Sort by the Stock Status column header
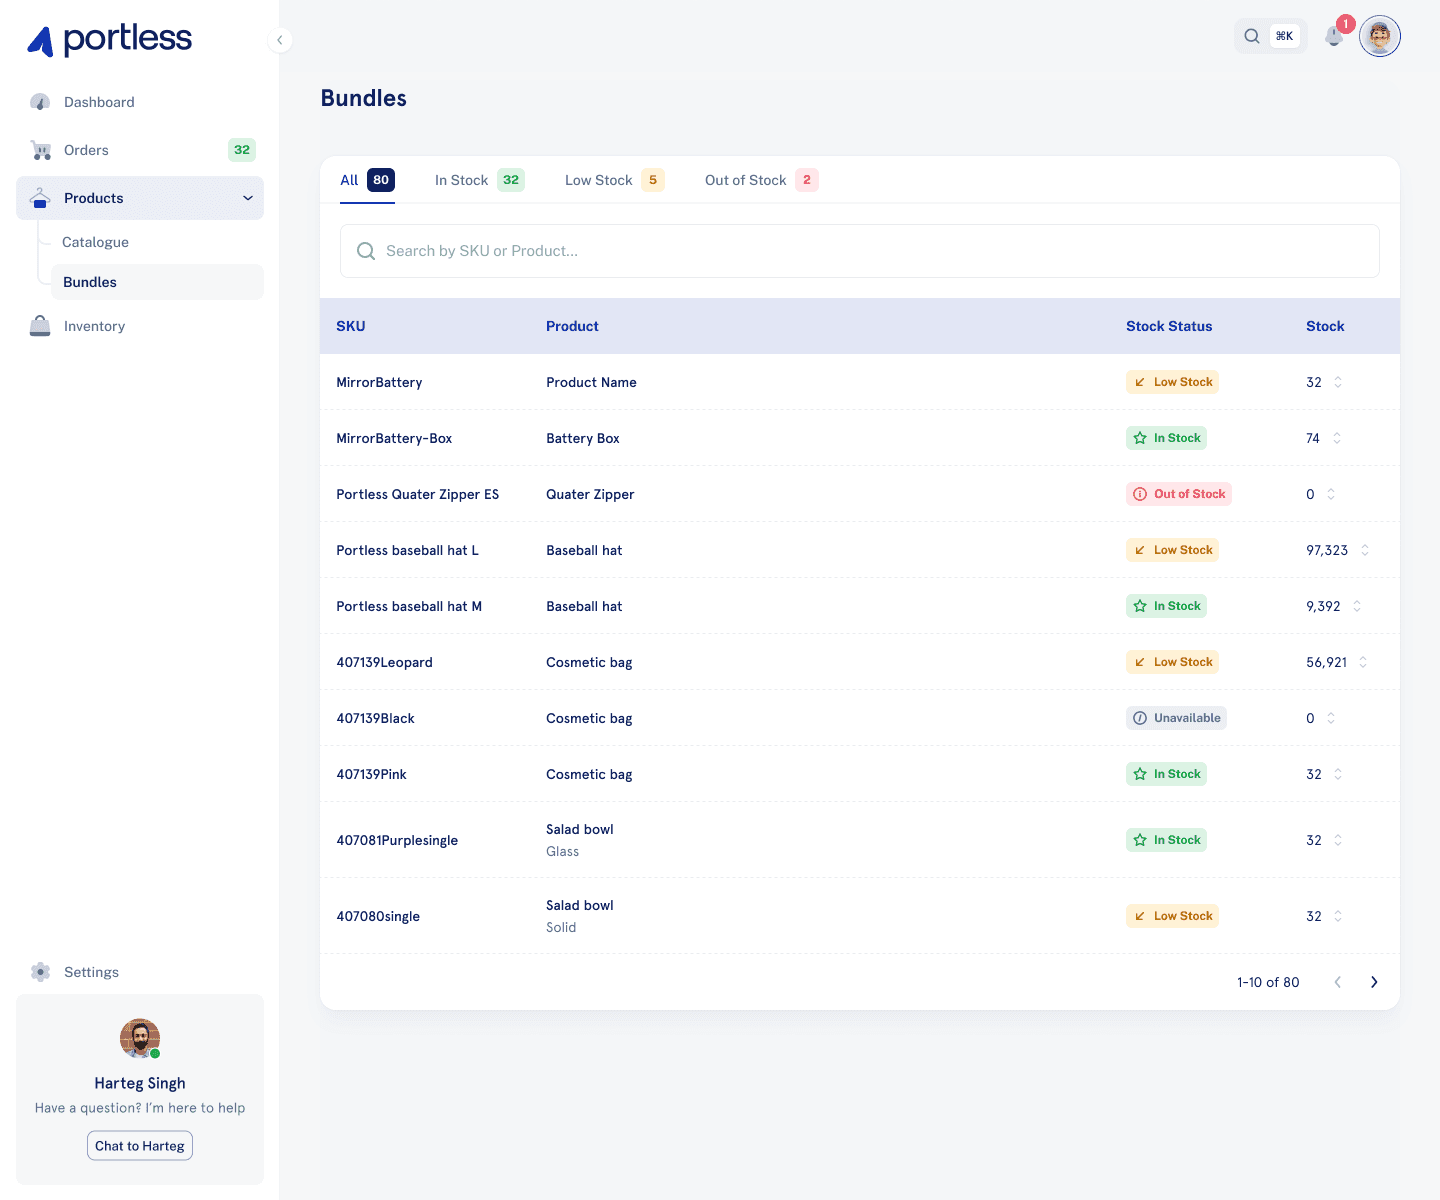The height and width of the screenshot is (1200, 1440). click(x=1169, y=326)
